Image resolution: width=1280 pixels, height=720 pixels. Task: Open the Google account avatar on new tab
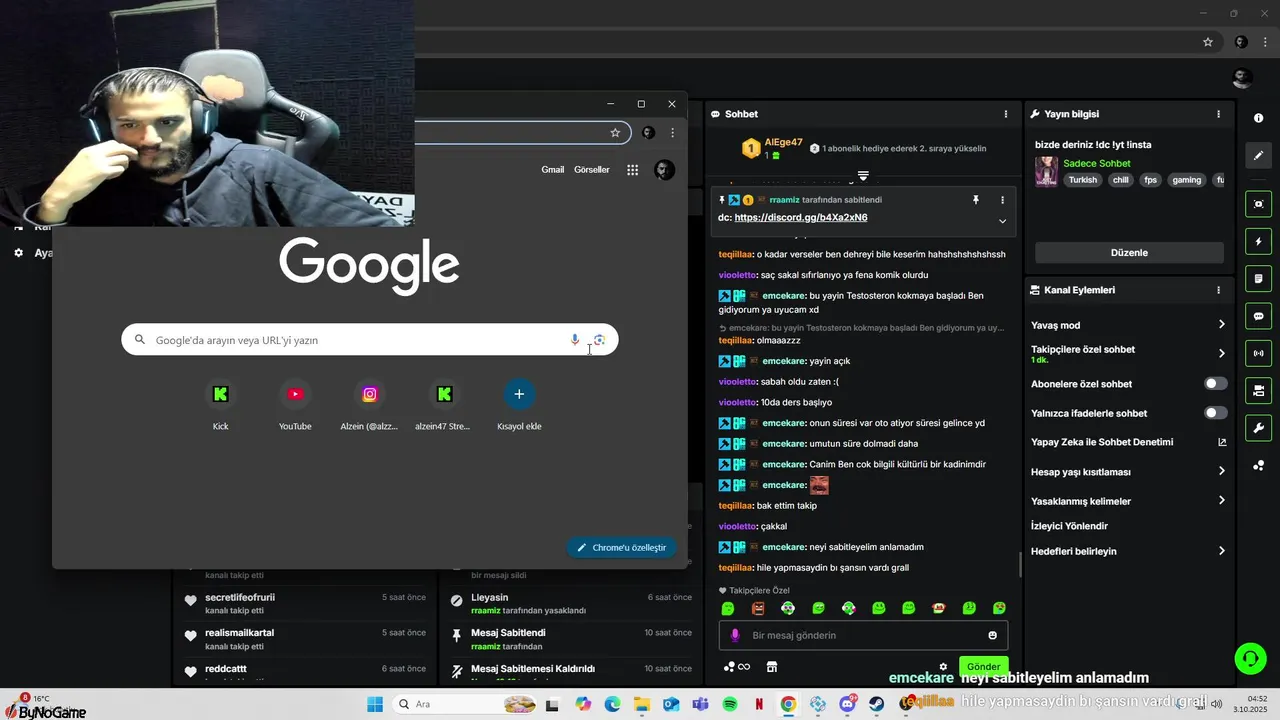point(664,170)
